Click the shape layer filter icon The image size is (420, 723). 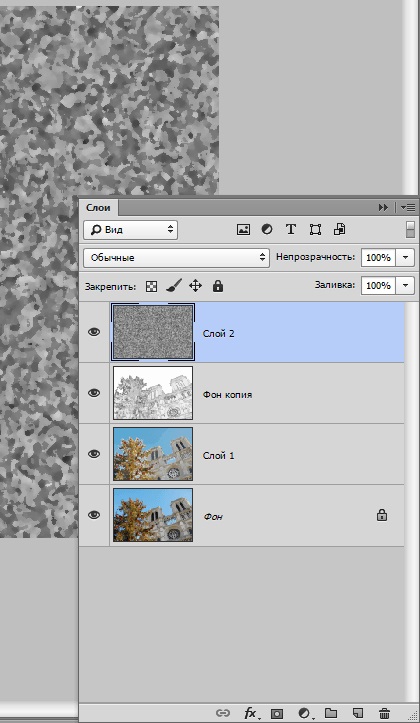pos(315,230)
